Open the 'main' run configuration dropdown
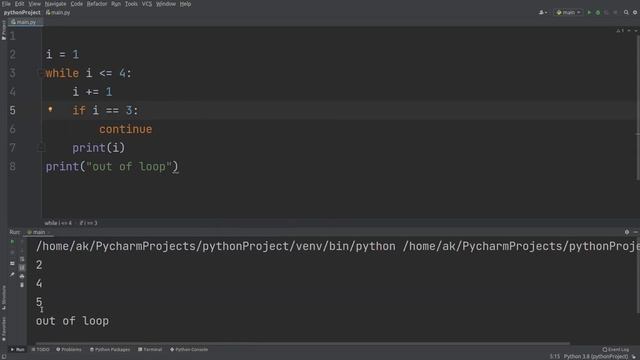Image resolution: width=640 pixels, height=360 pixels. pyautogui.click(x=568, y=13)
